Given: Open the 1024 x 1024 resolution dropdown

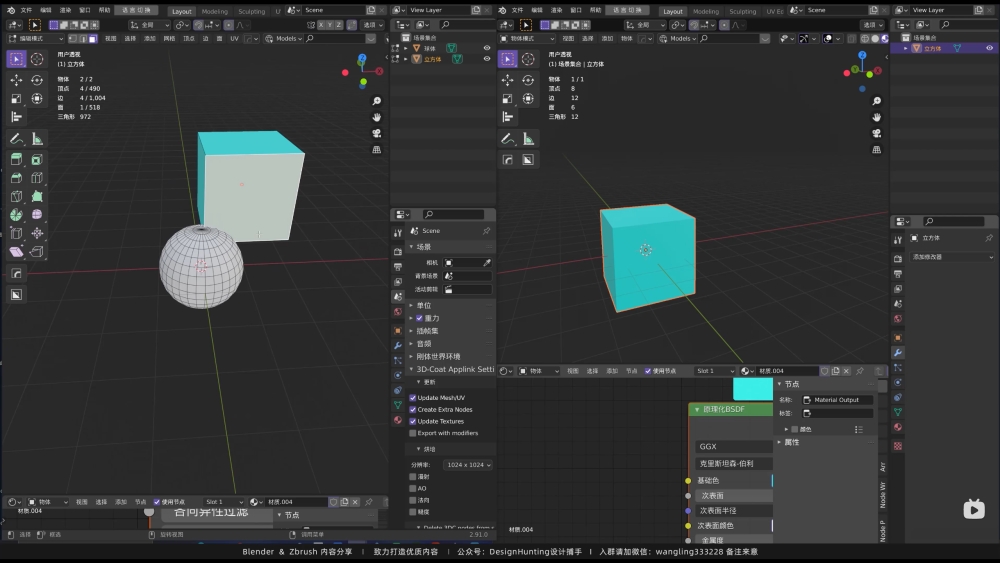Looking at the screenshot, I should pyautogui.click(x=469, y=465).
